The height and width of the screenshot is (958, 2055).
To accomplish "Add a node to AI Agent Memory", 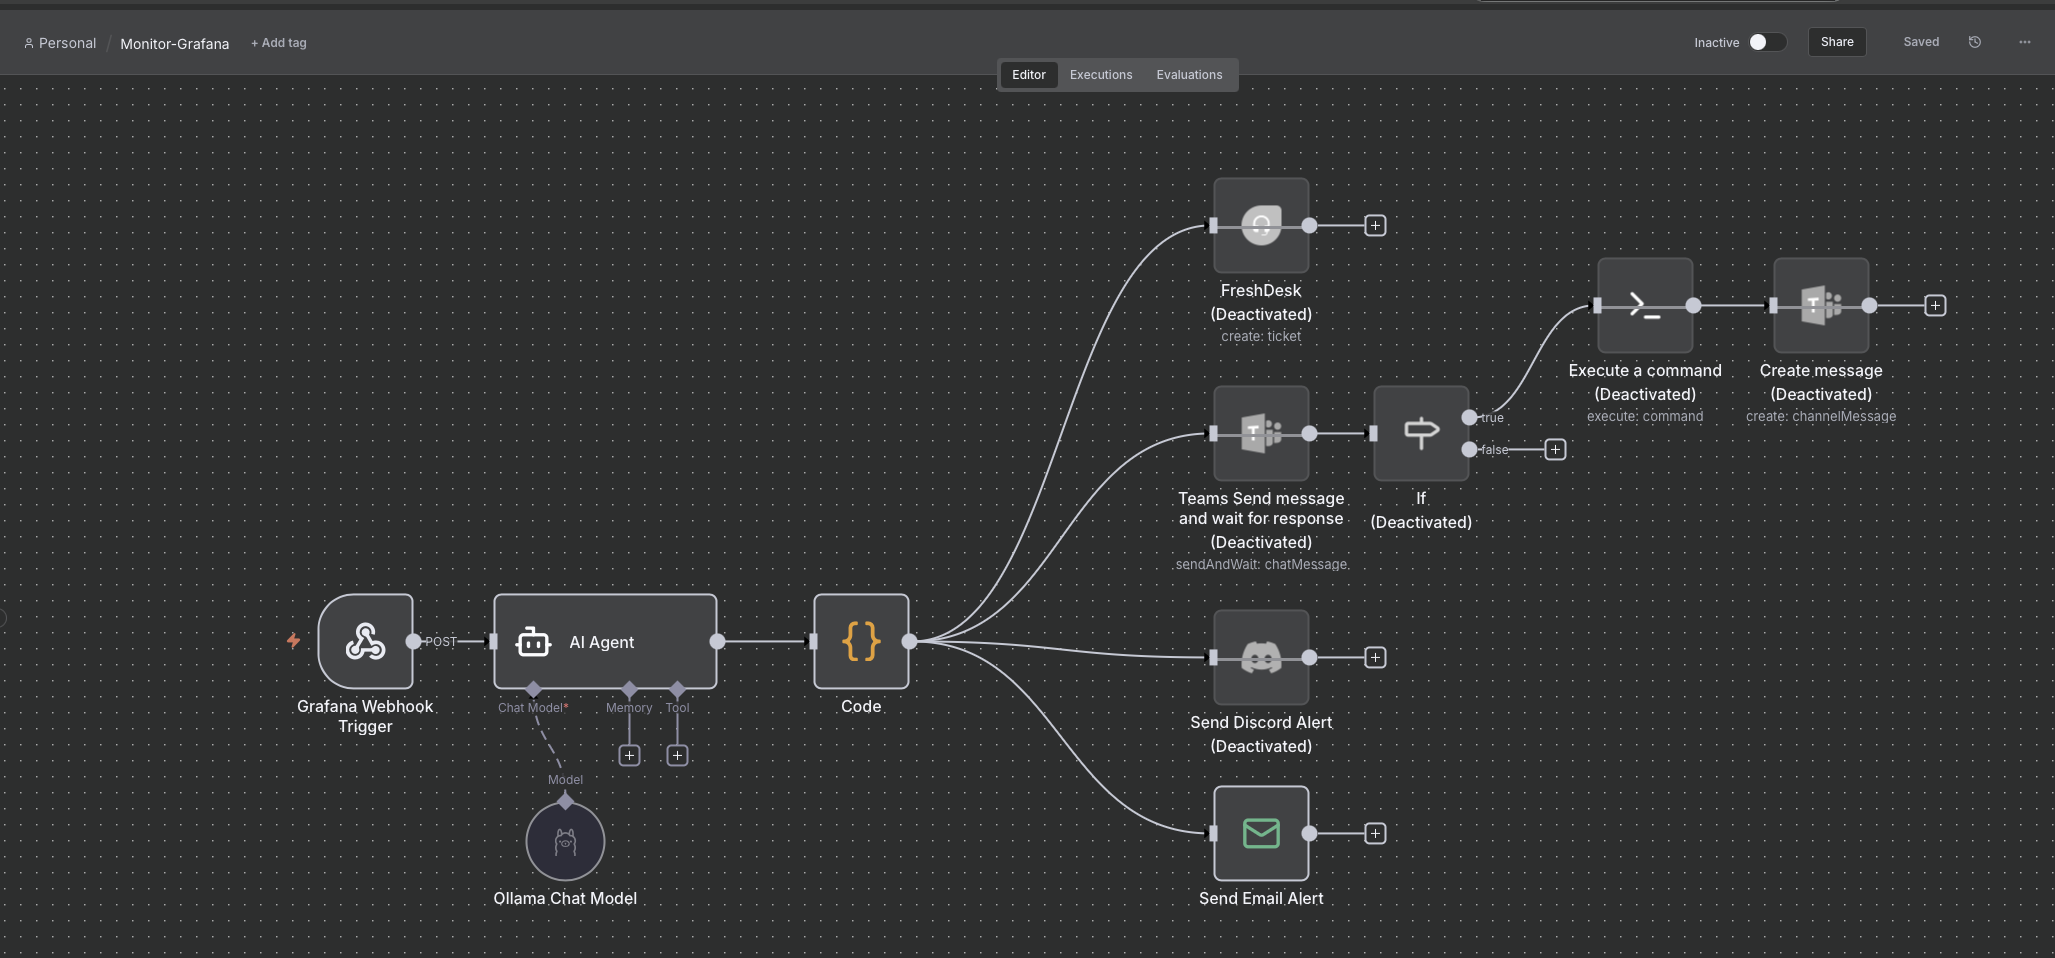I will pyautogui.click(x=629, y=755).
